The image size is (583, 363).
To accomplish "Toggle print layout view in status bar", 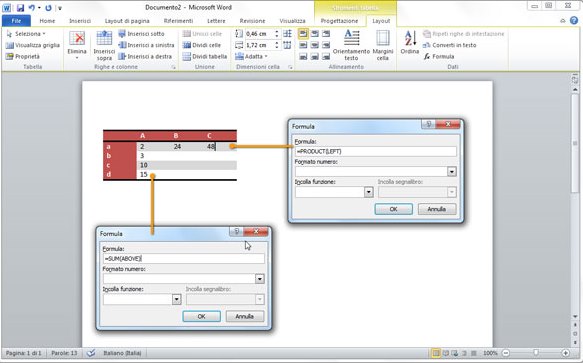I will point(435,353).
